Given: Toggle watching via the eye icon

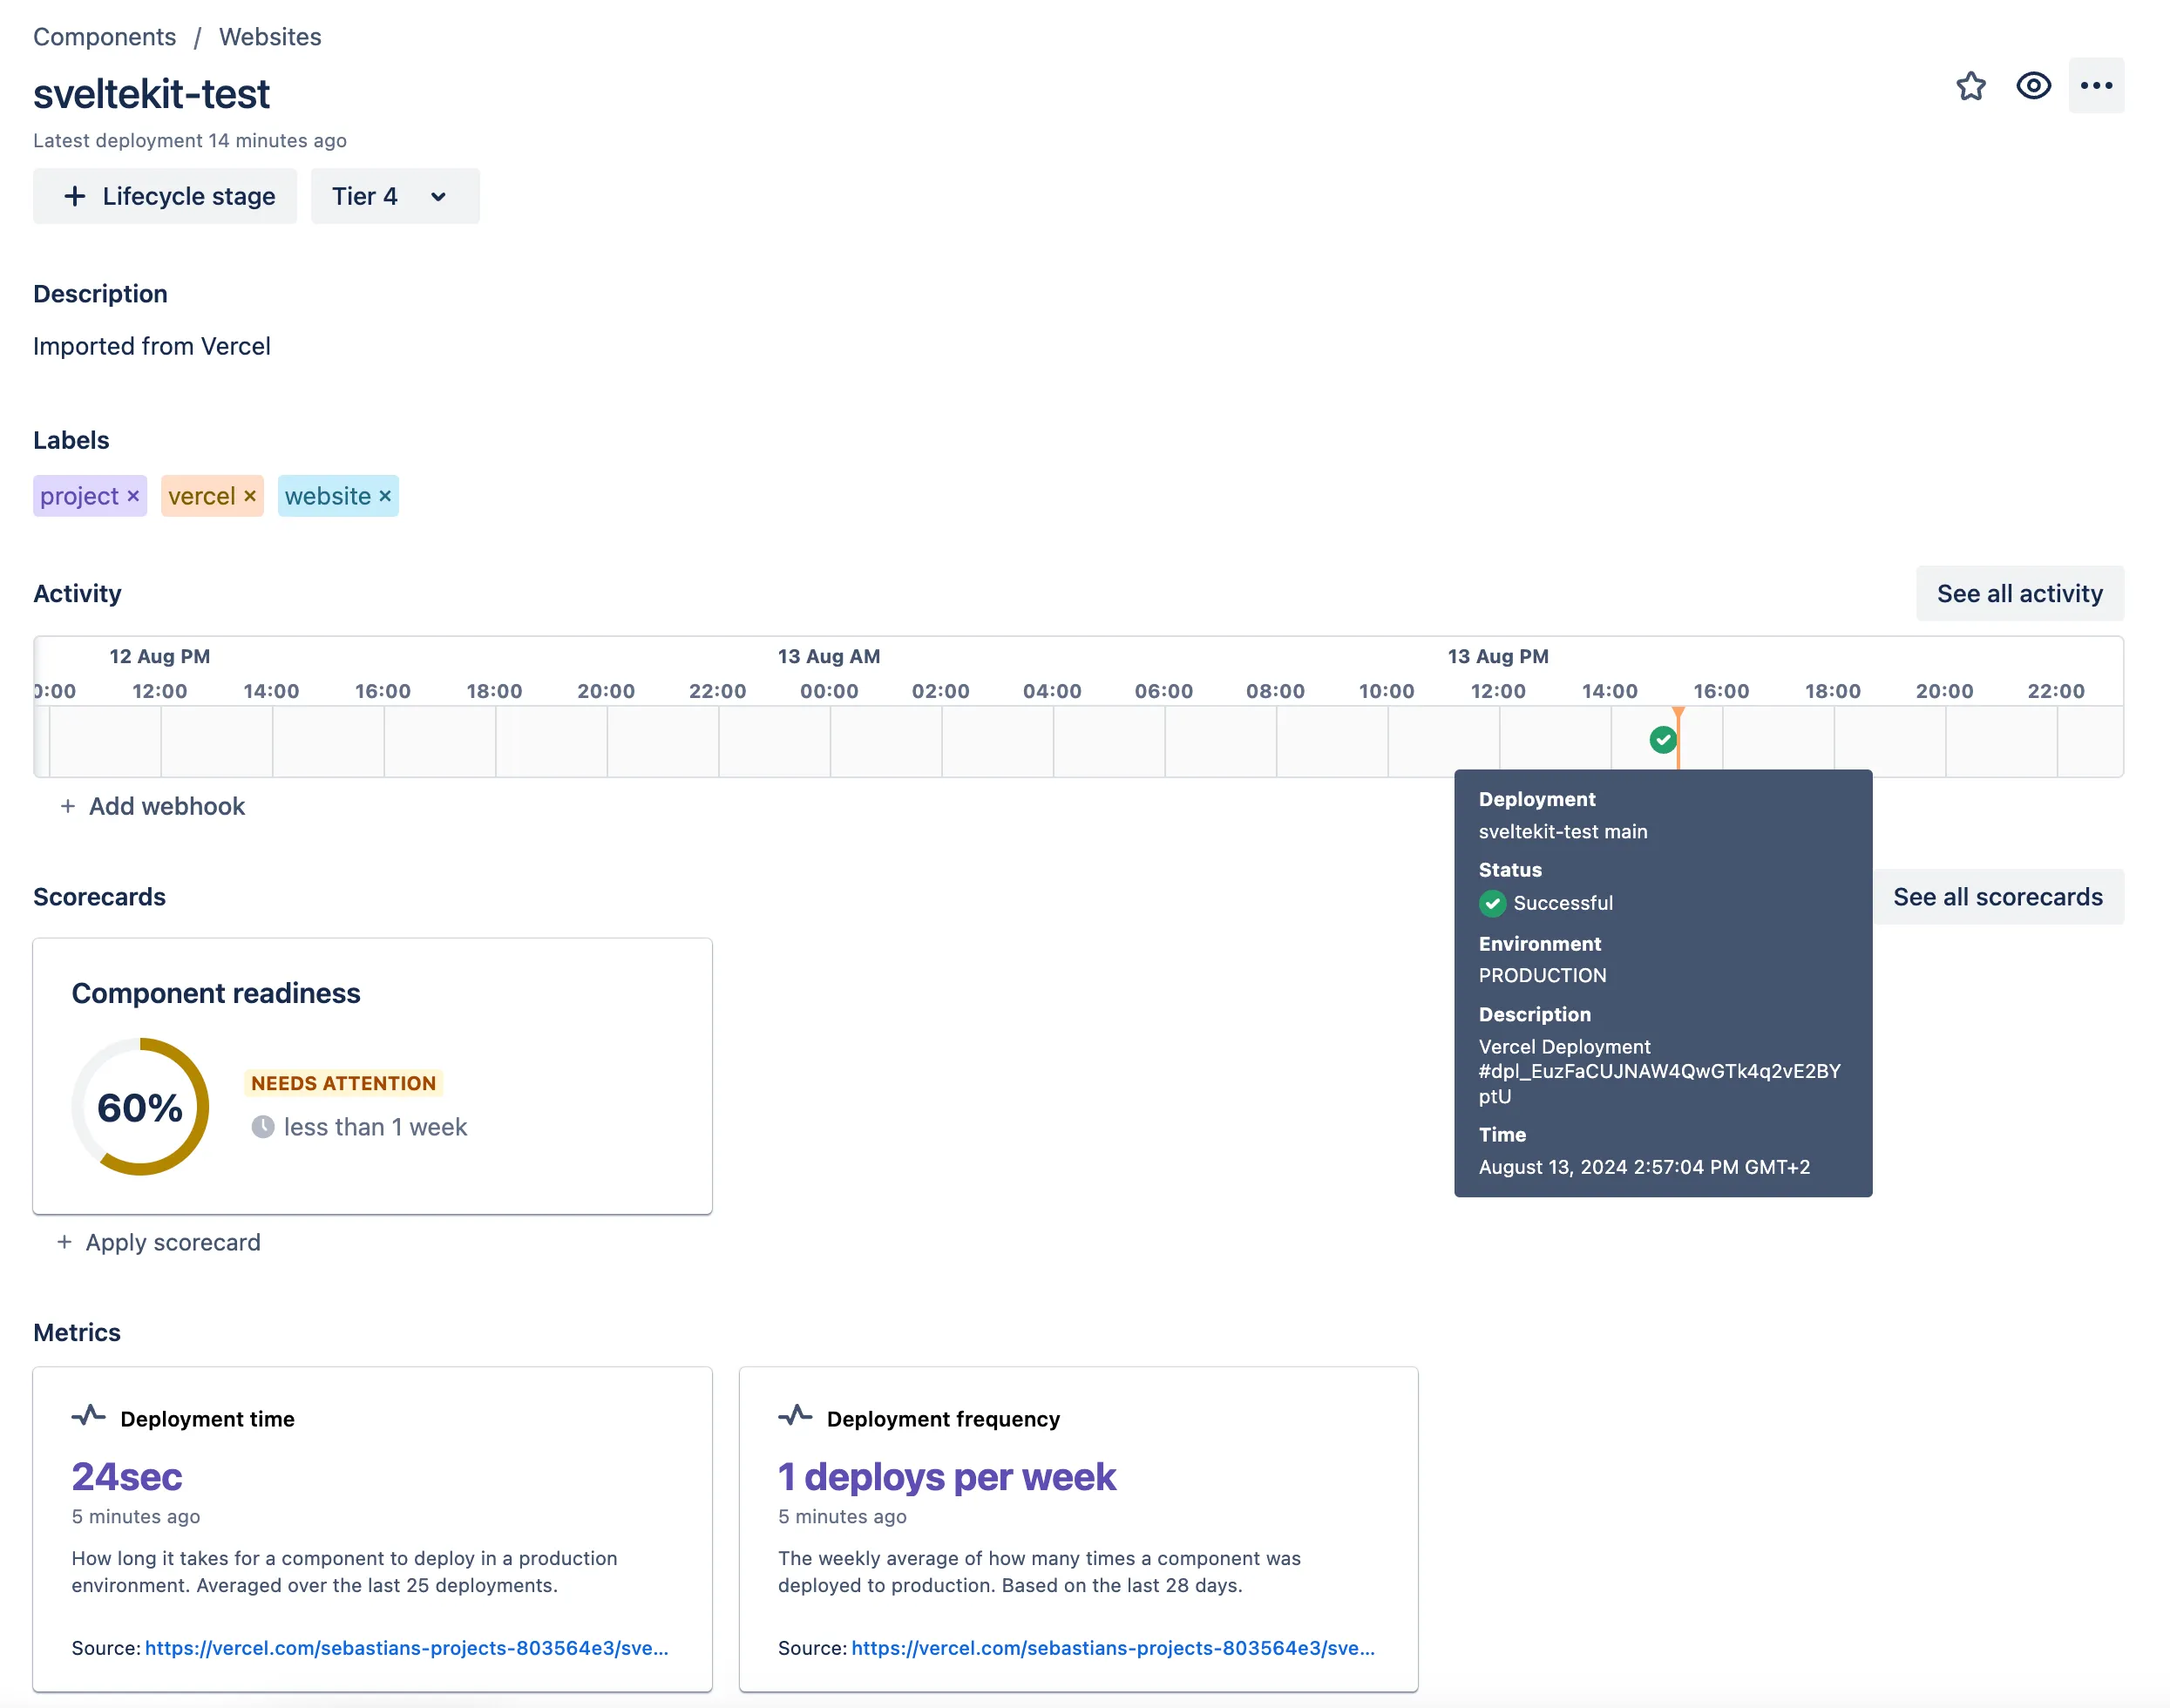Looking at the screenshot, I should [x=2032, y=86].
